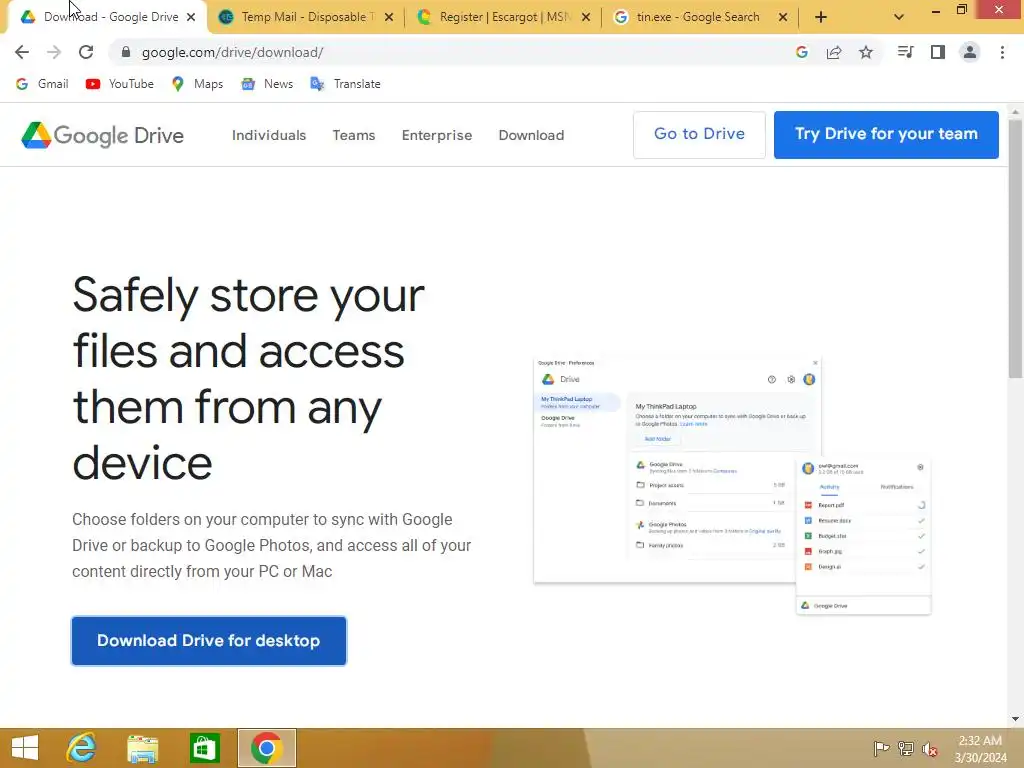This screenshot has height=768, width=1024.
Task: Open the Individuals nav item
Action: tap(269, 135)
